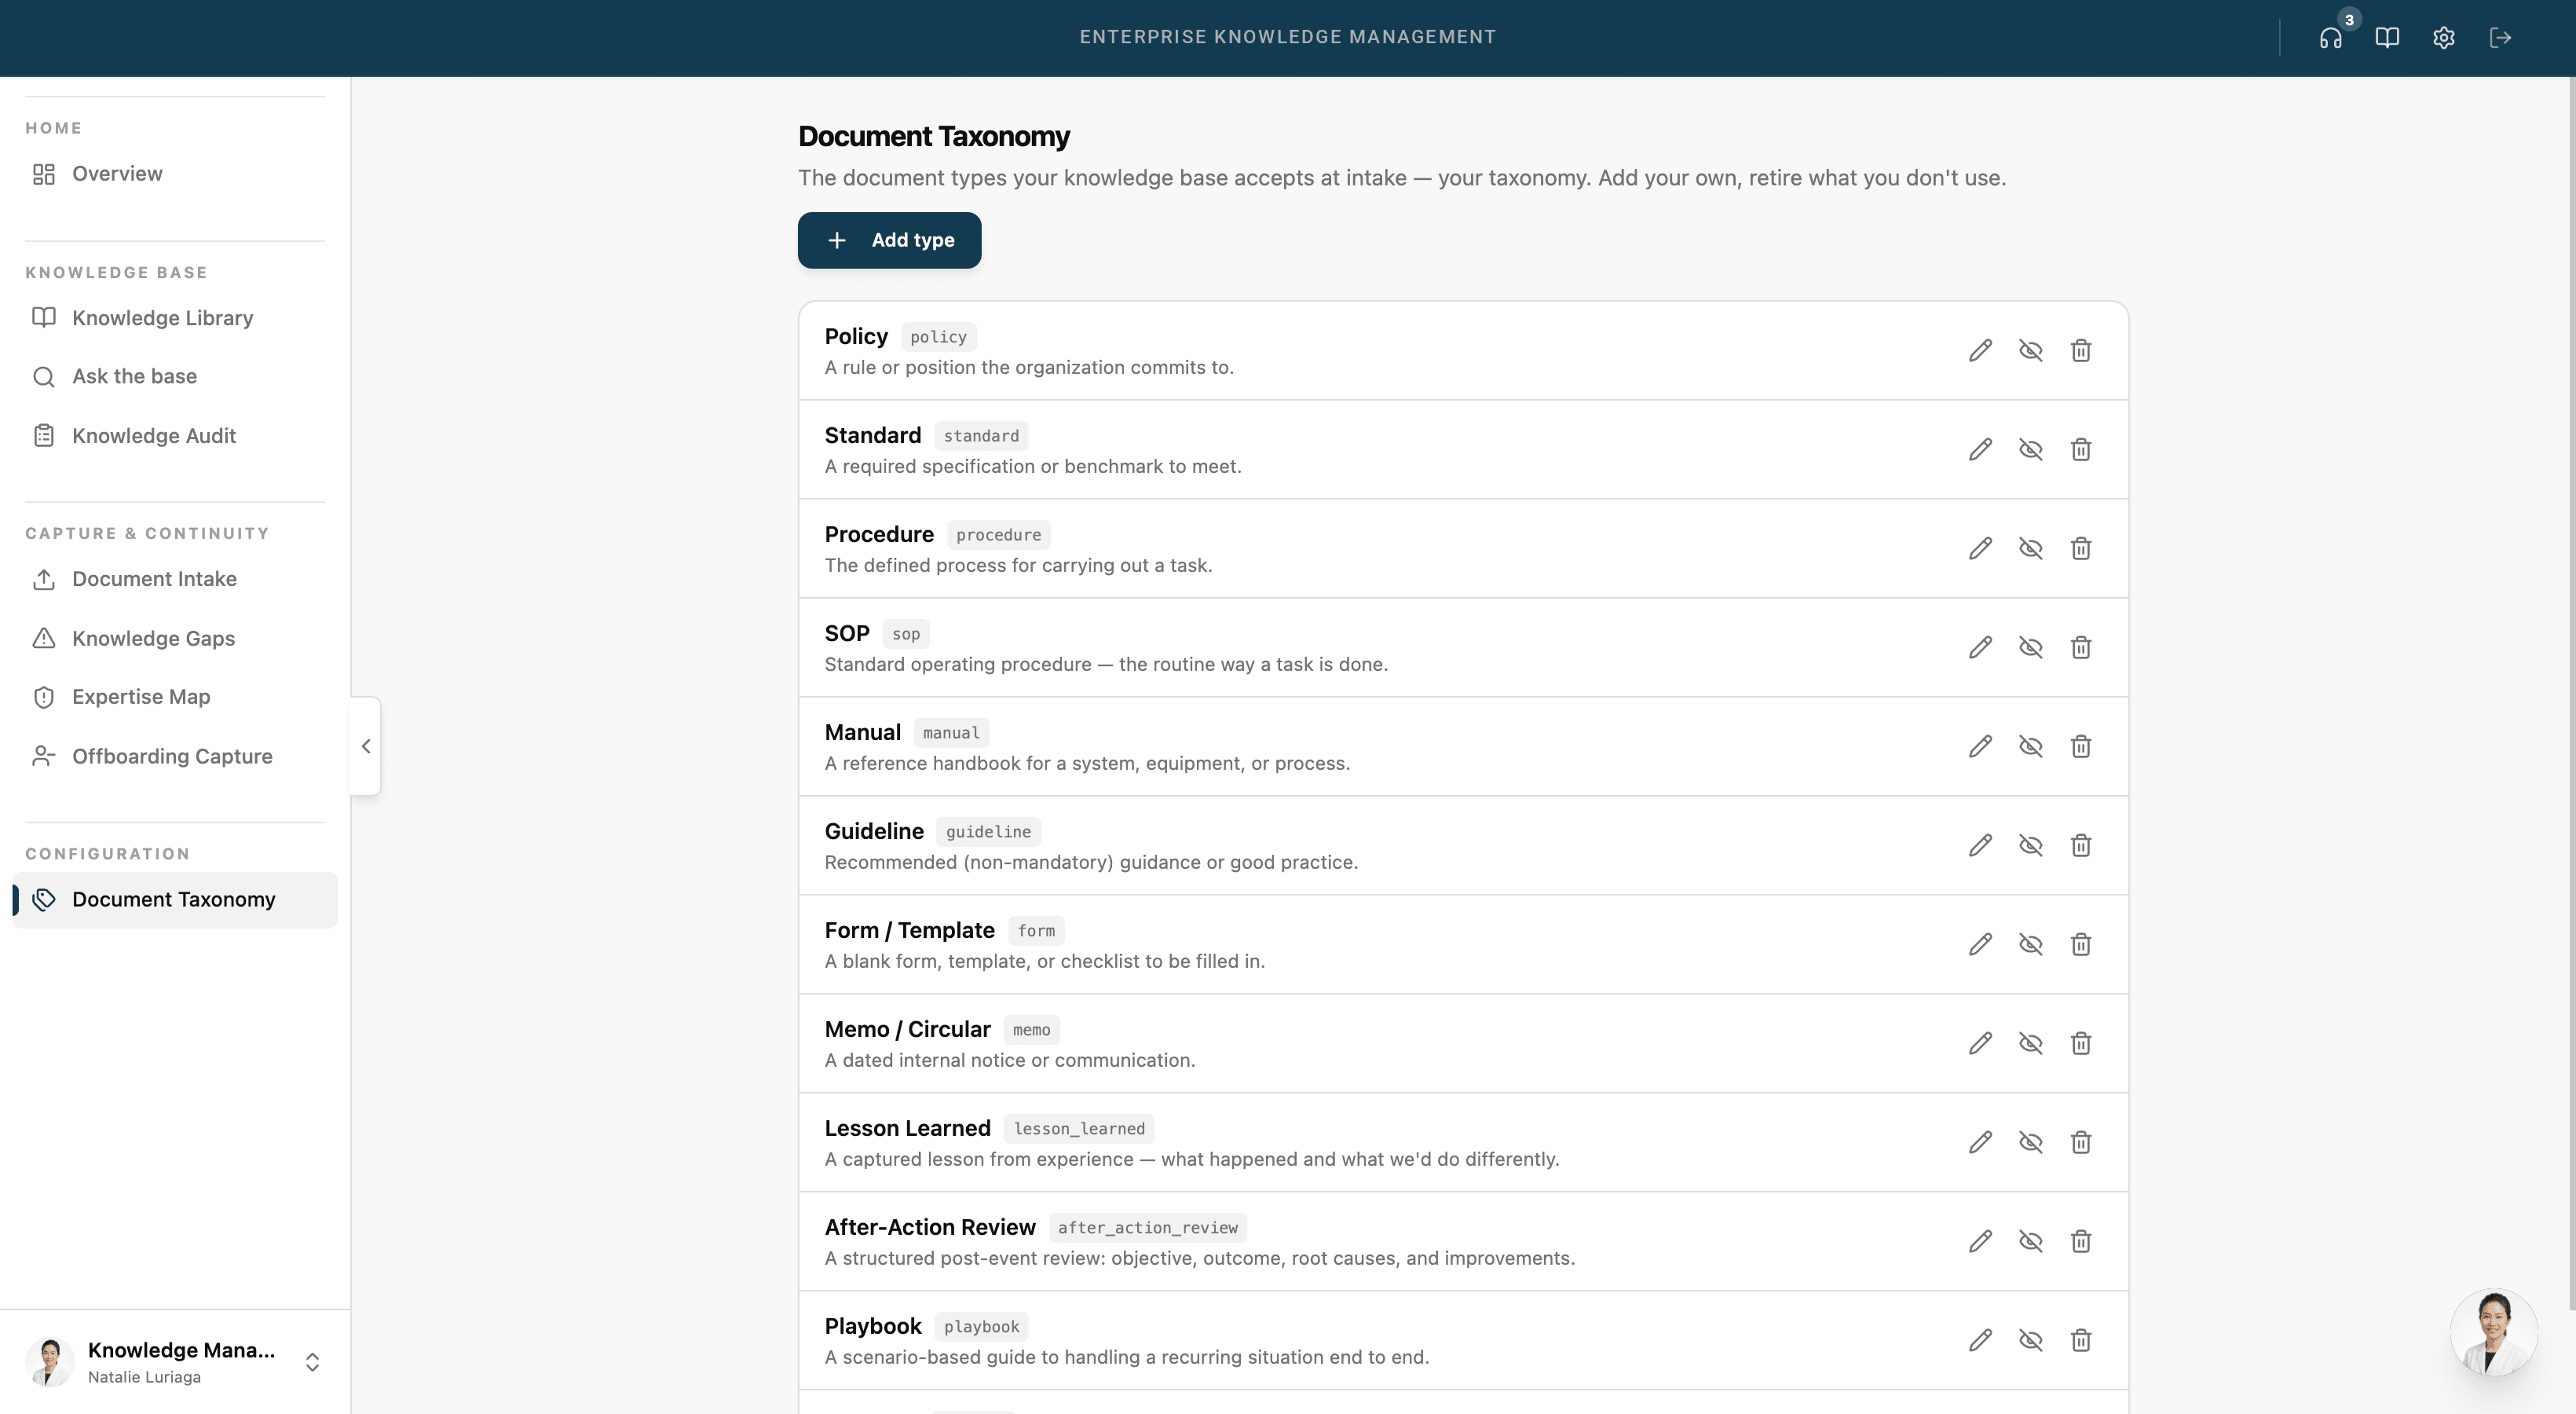The width and height of the screenshot is (2576, 1414).
Task: Delete the Policy document type
Action: 2081,350
